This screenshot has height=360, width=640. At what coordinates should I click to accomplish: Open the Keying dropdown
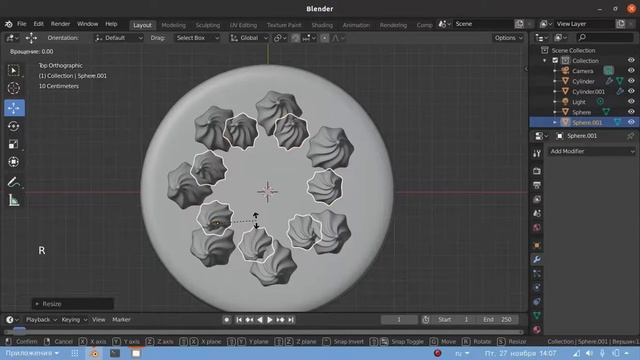[x=74, y=320]
